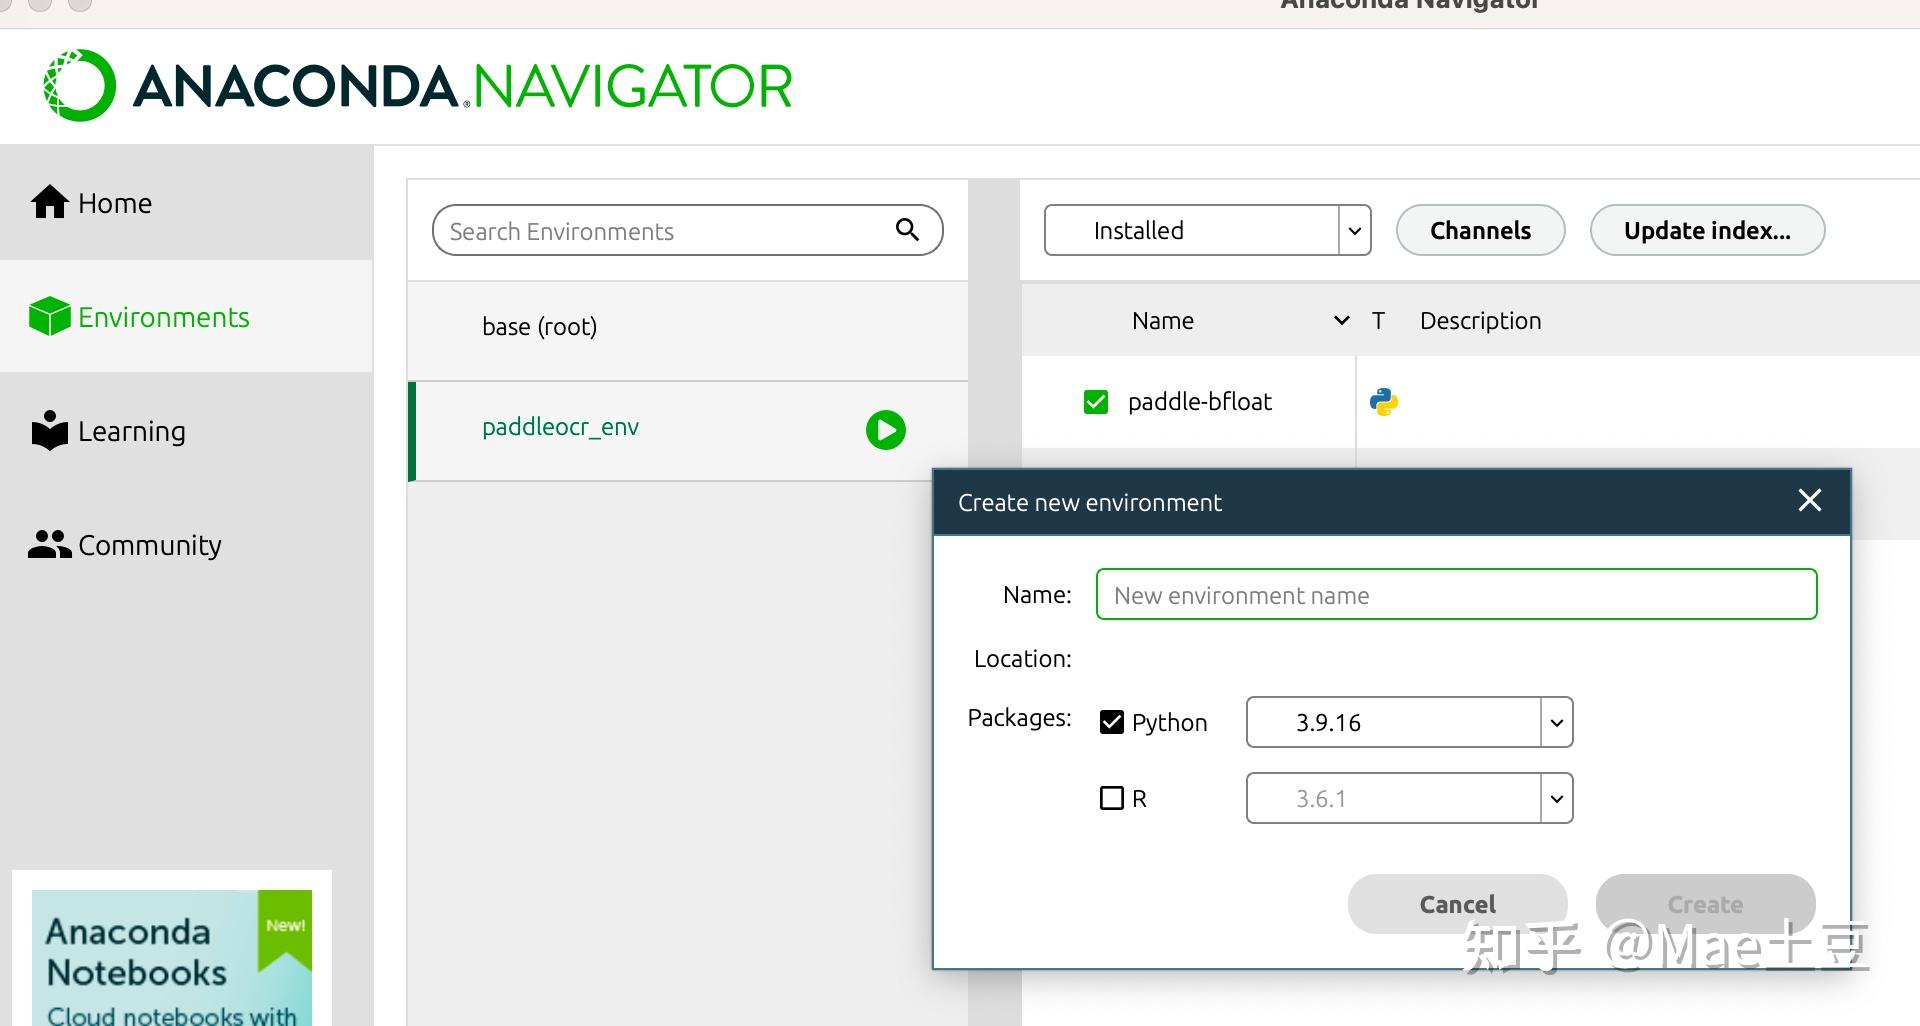Click the T column header

1378,321
